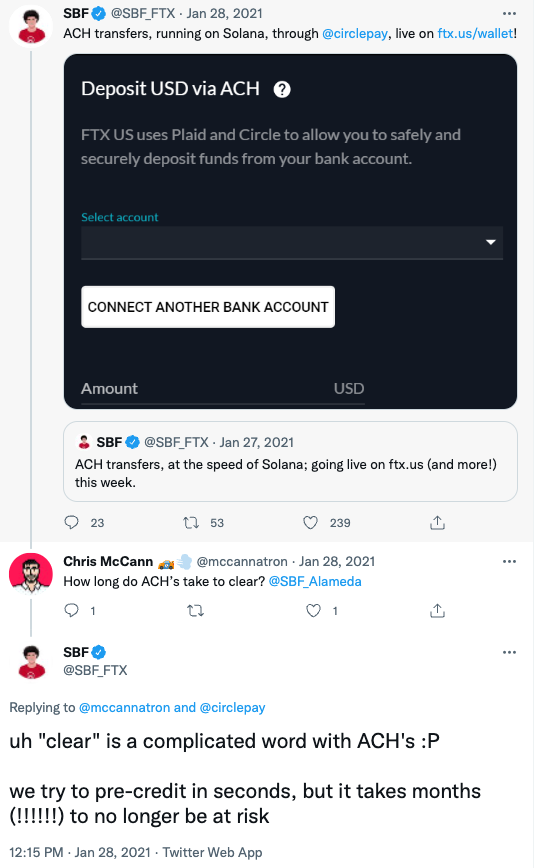Open the @SBF_Alameda mention link
The height and width of the screenshot is (868, 537).
315,581
